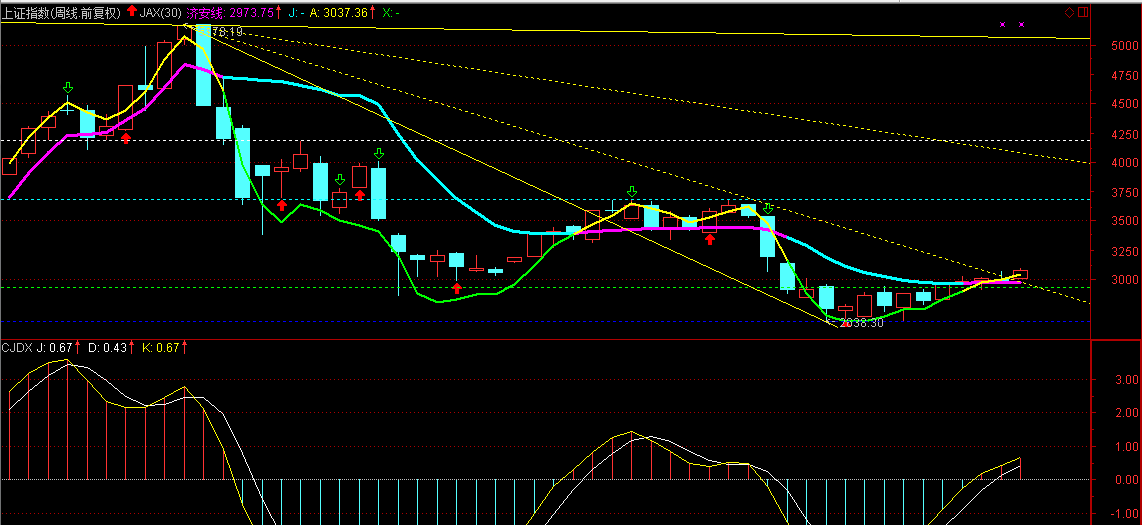This screenshot has width=1142, height=525.
Task: Click the 2638.30 low price label
Action: pos(861,323)
